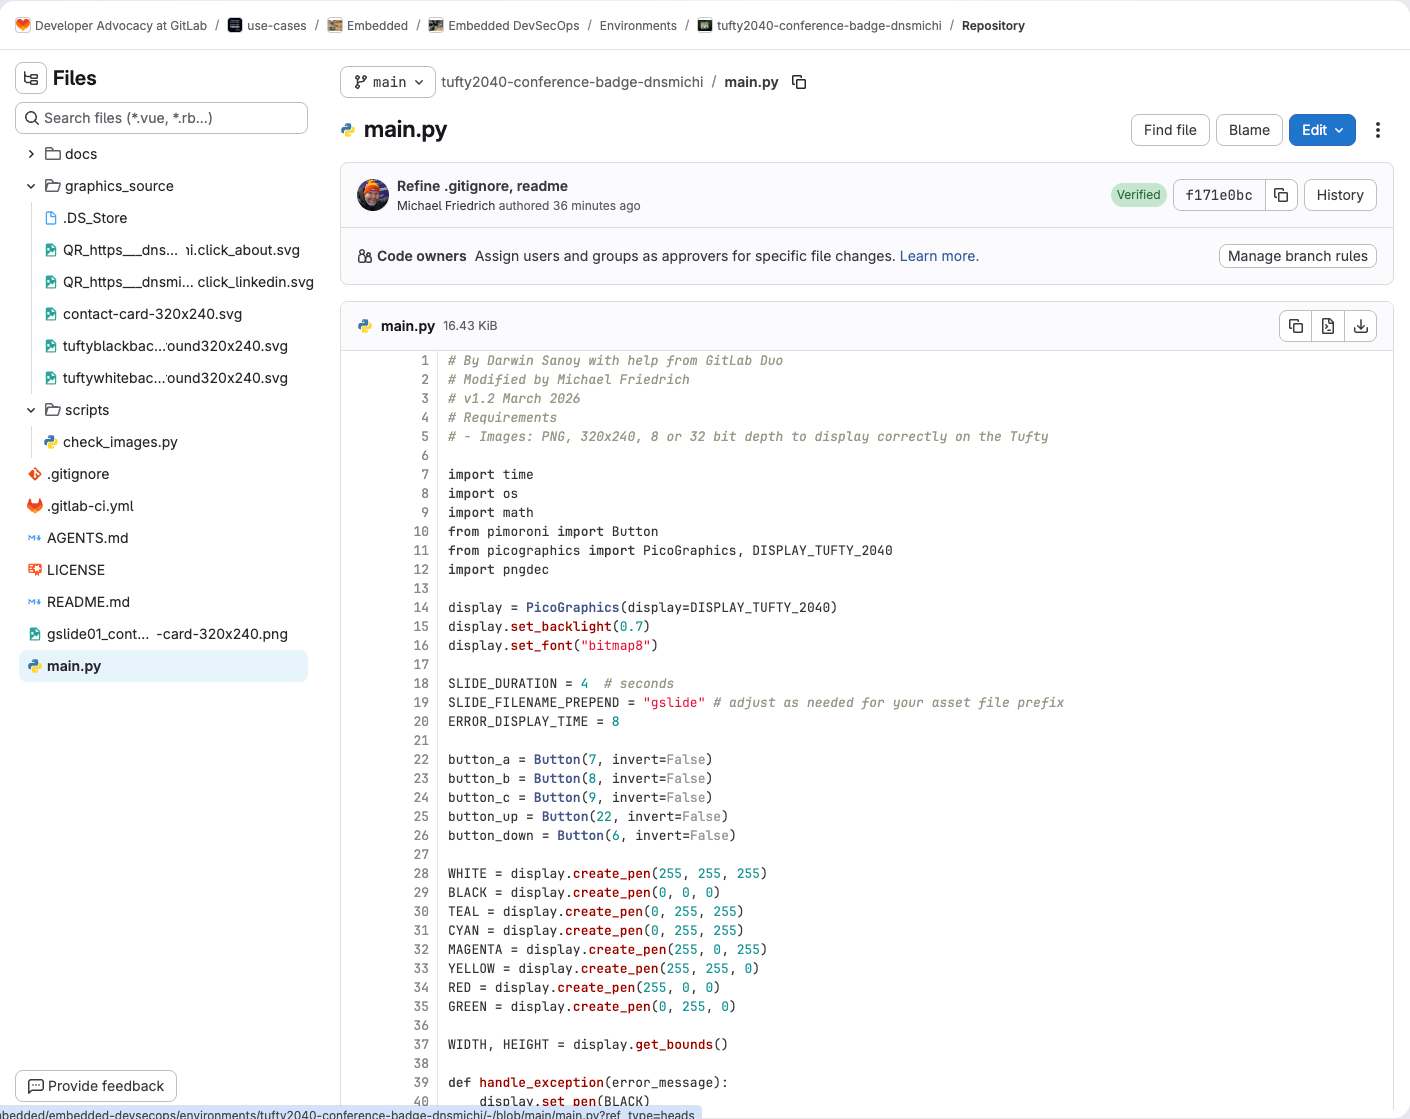Screen dimensions: 1410x1119
Task: Expand the docs folder
Action: click(31, 154)
